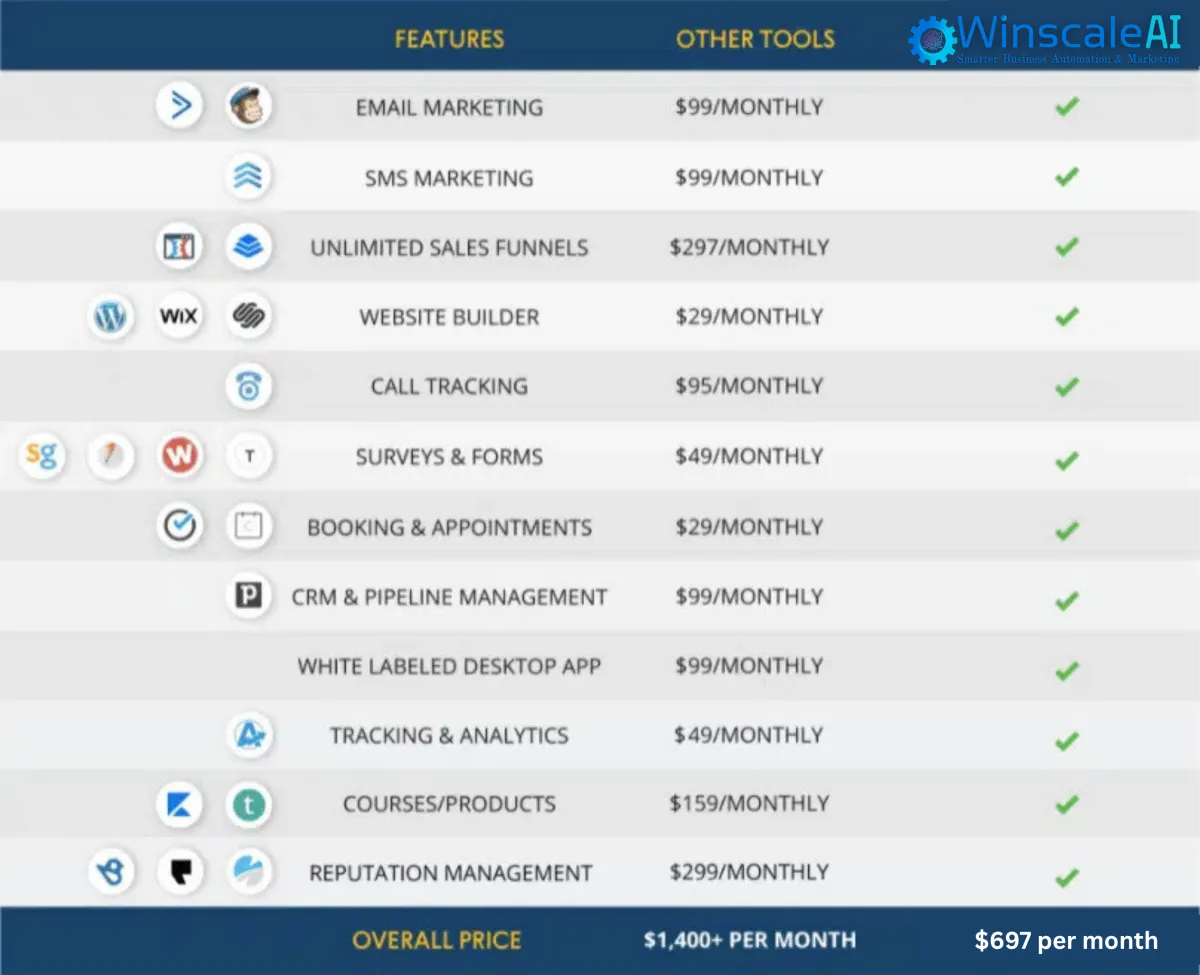This screenshot has height=975, width=1200.
Task: Click the Kajabi K icon in courses row
Action: (180, 804)
